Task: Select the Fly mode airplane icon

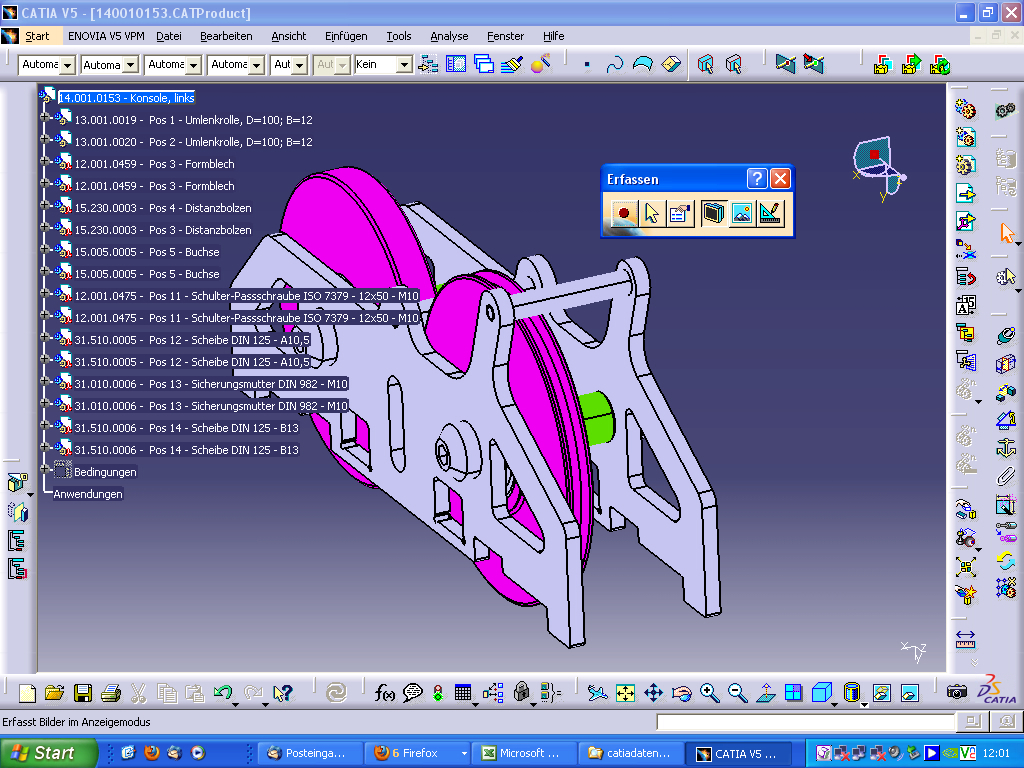Action: coord(597,693)
